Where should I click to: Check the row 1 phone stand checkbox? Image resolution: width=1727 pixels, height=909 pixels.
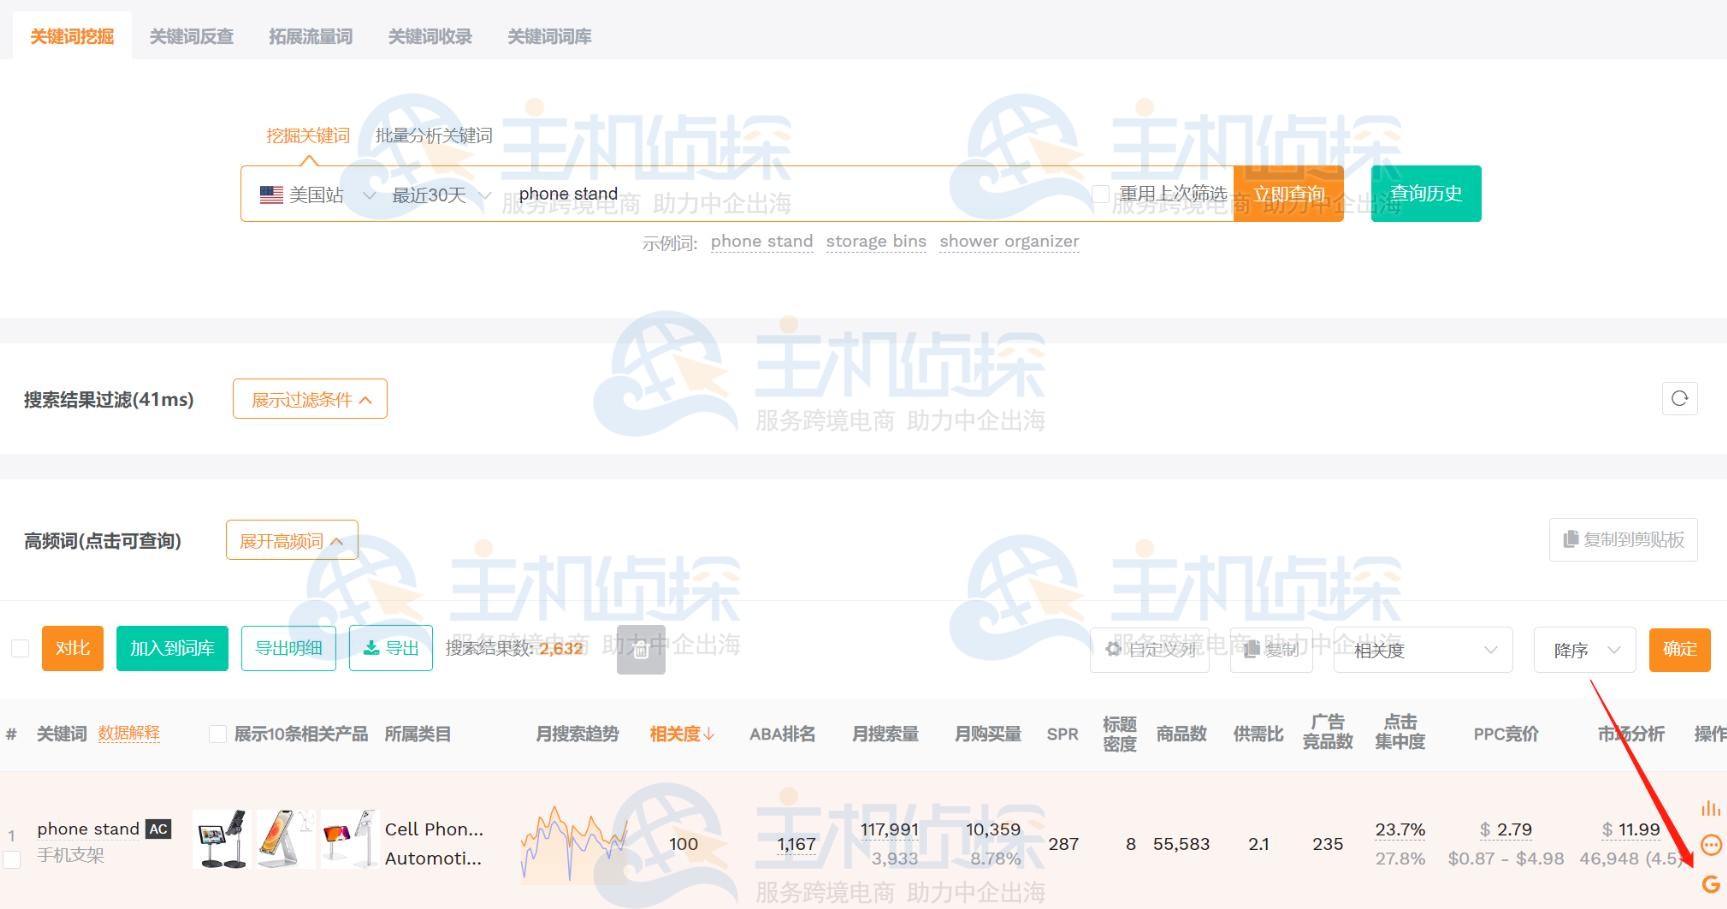point(12,860)
